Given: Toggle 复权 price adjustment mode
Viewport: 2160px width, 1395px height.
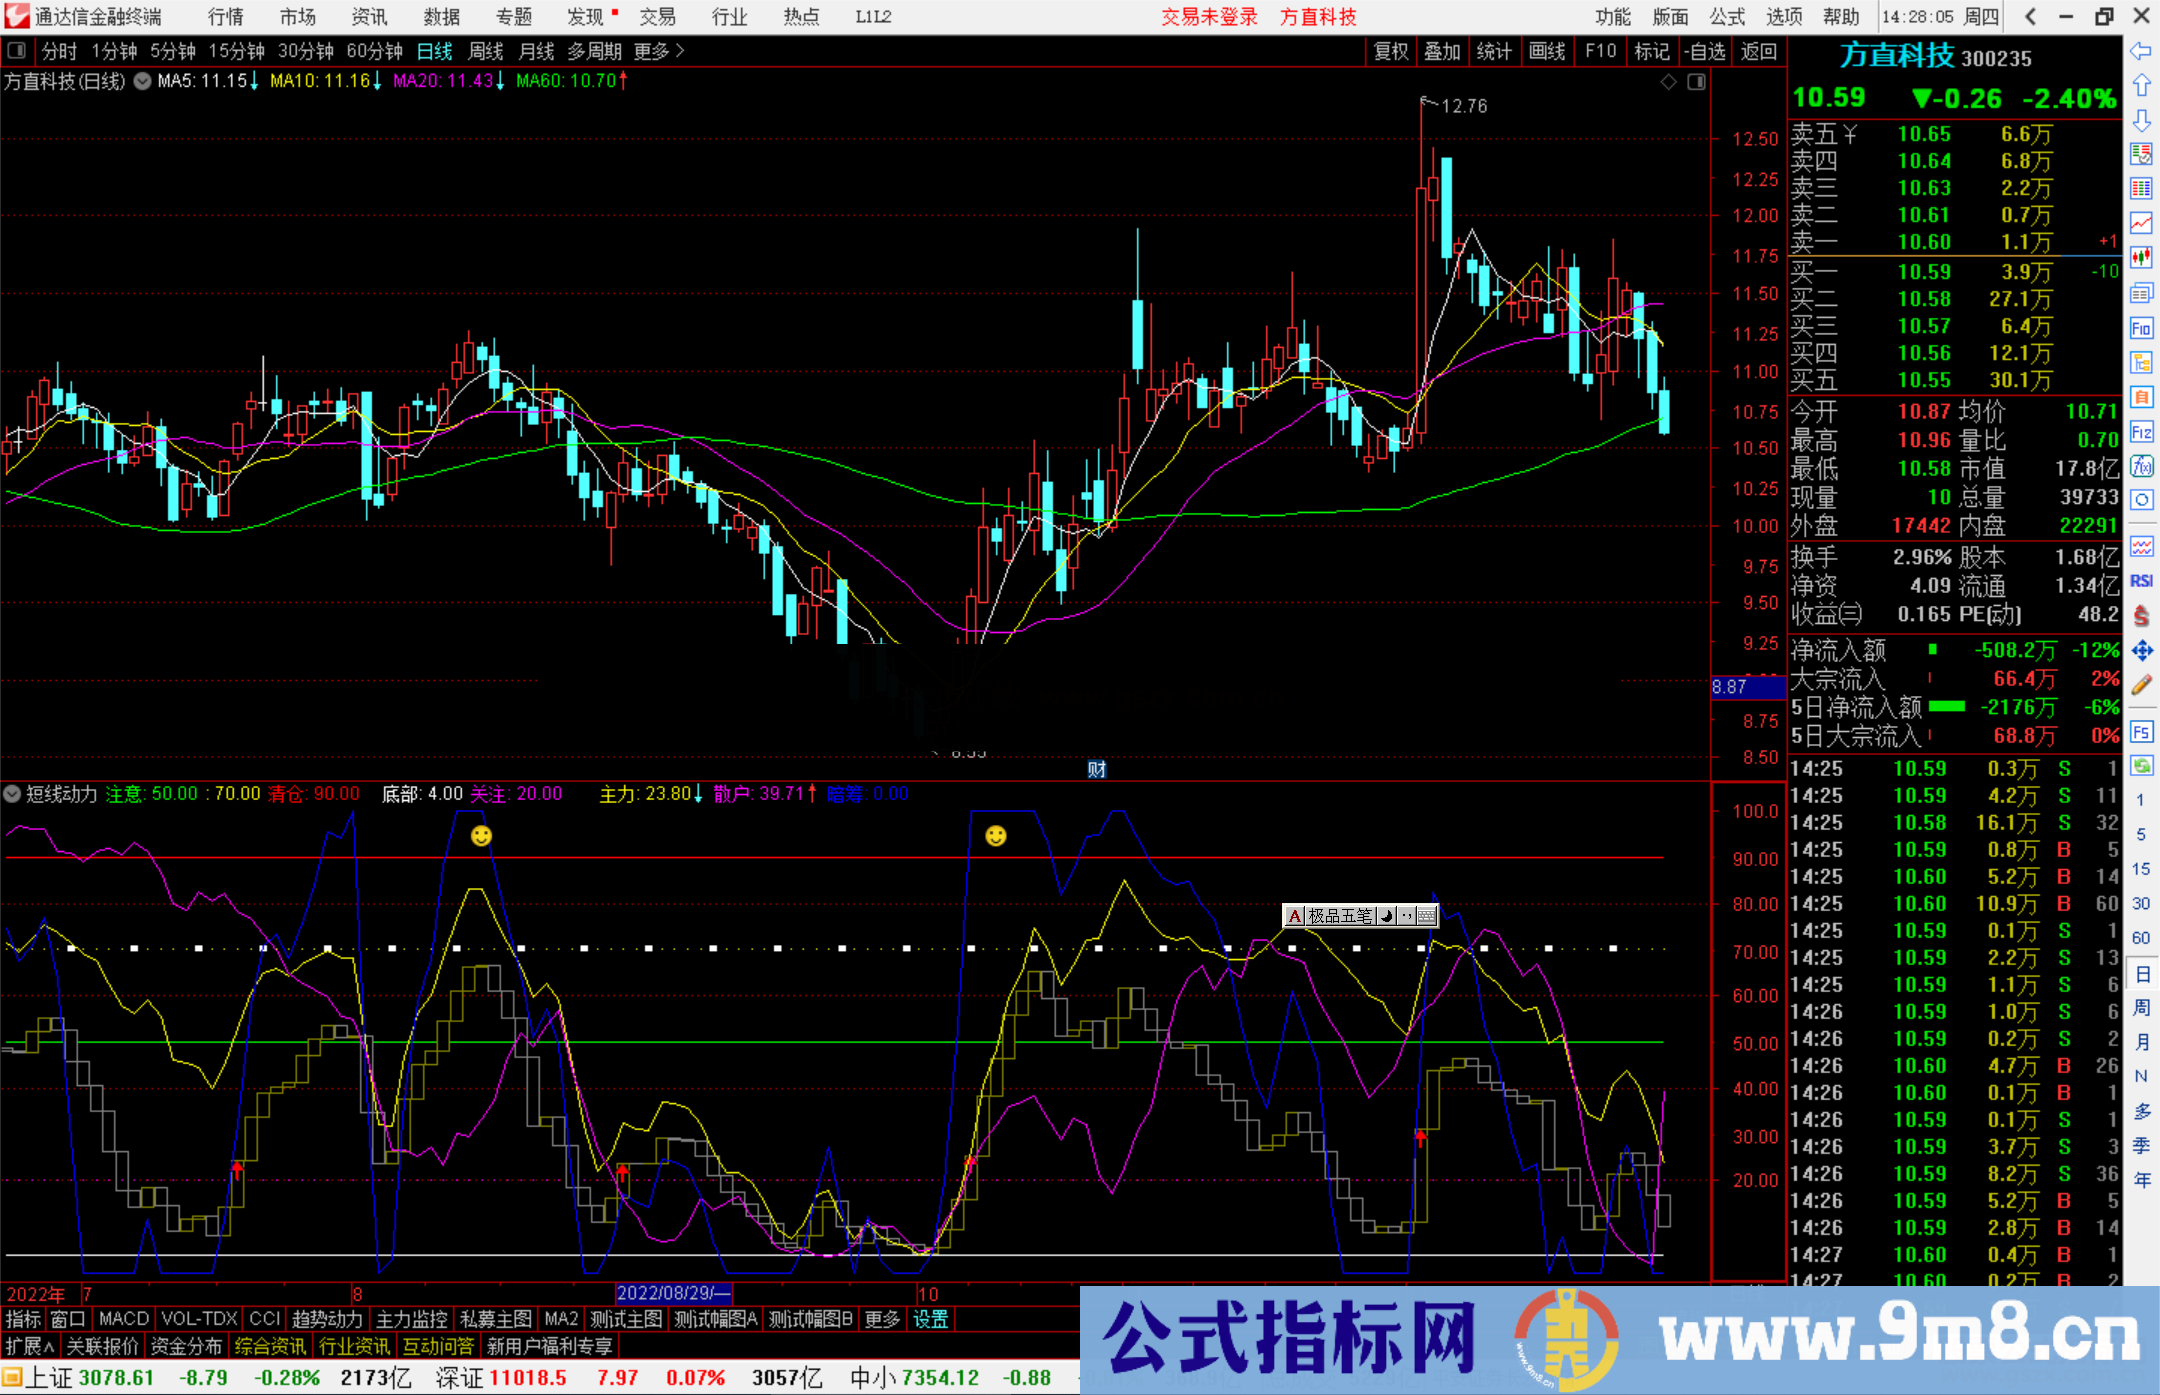Looking at the screenshot, I should tap(1391, 51).
